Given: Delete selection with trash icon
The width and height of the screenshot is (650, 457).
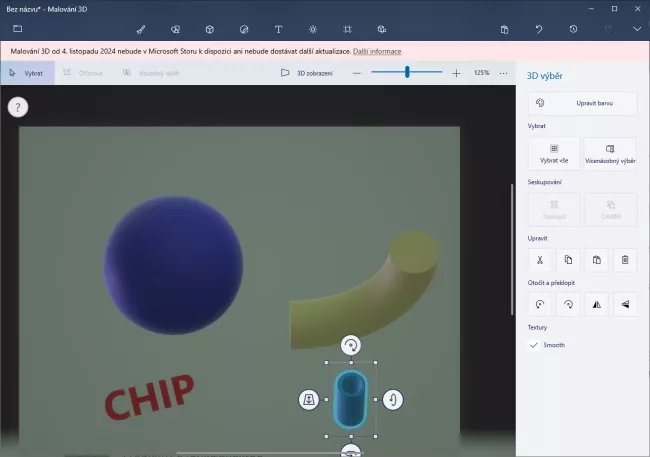Looking at the screenshot, I should pos(624,260).
